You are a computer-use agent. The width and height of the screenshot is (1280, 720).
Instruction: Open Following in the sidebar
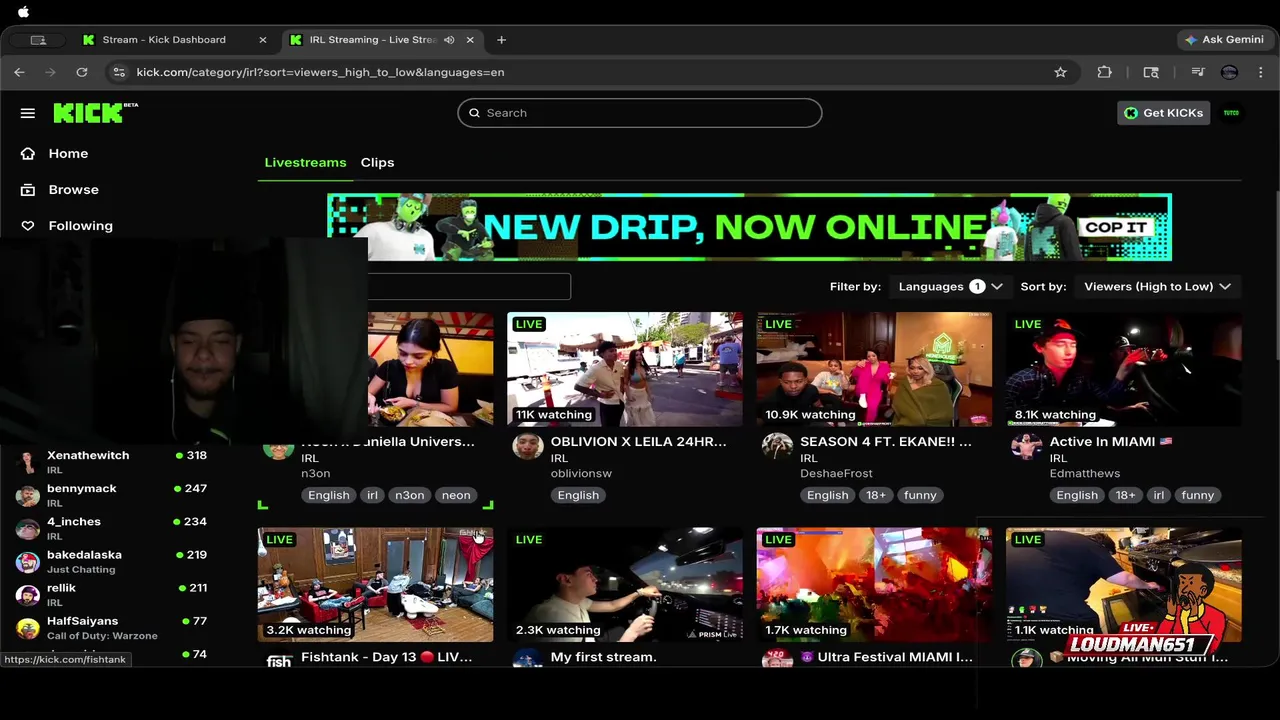click(80, 225)
